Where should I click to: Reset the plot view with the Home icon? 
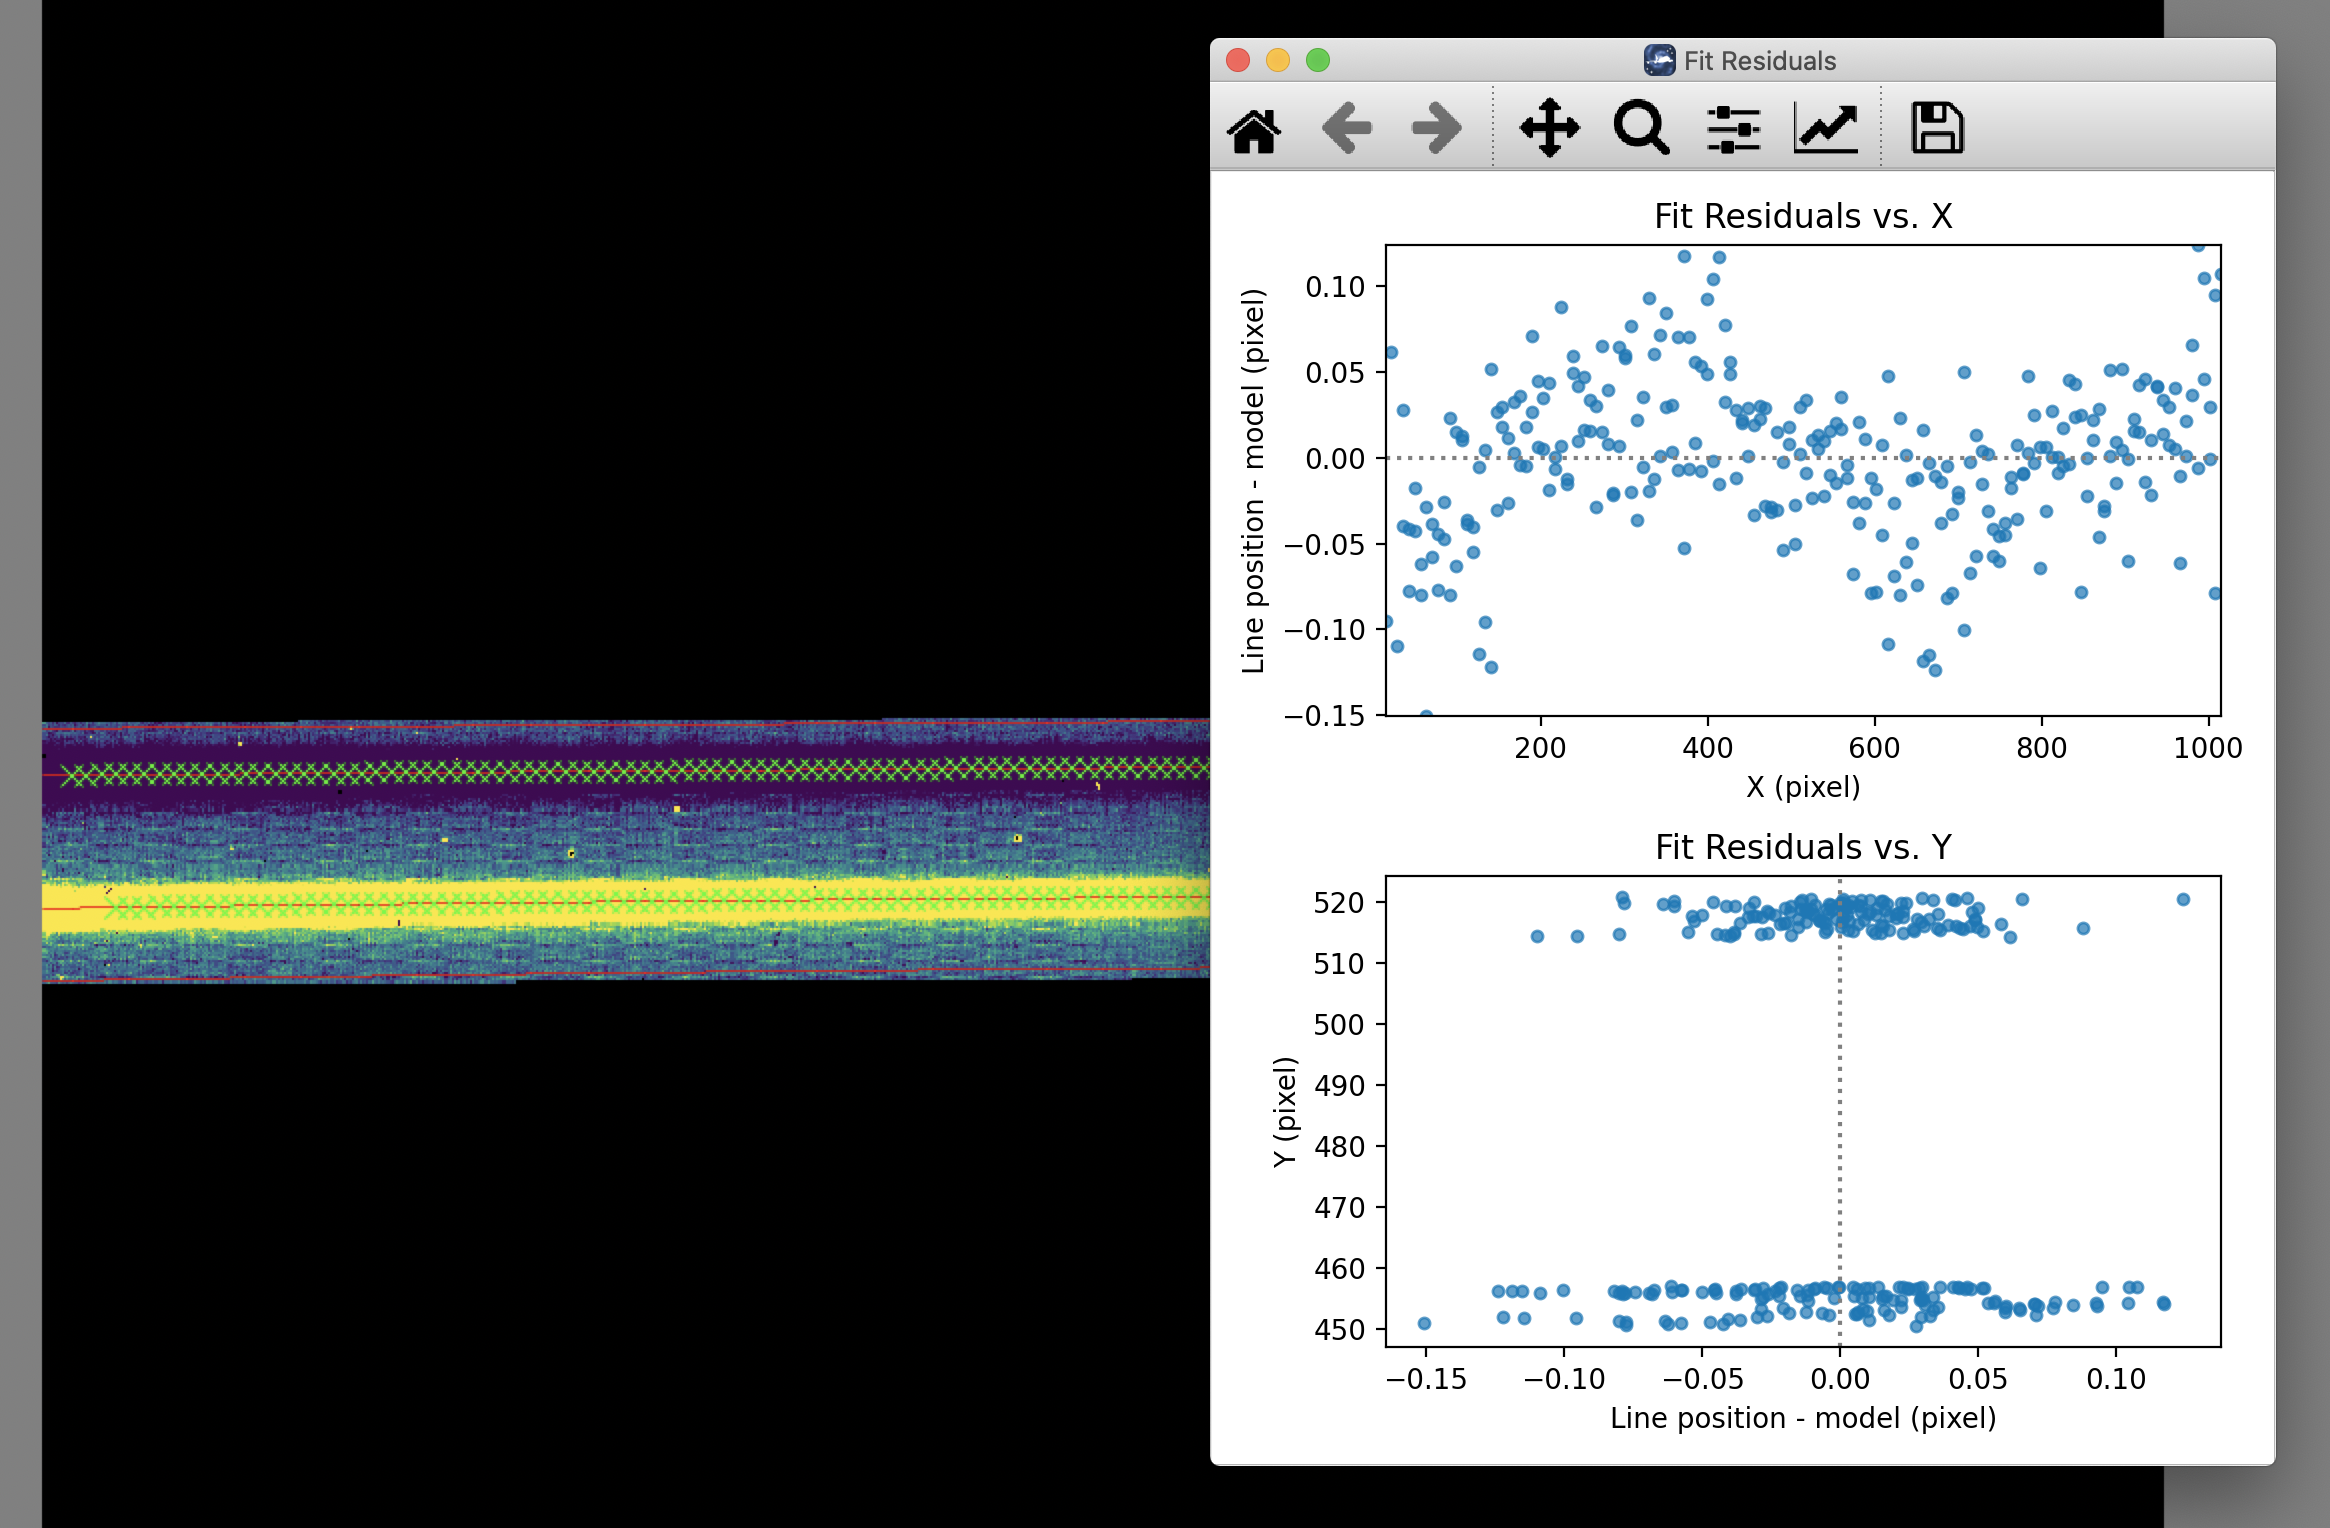(x=1255, y=130)
